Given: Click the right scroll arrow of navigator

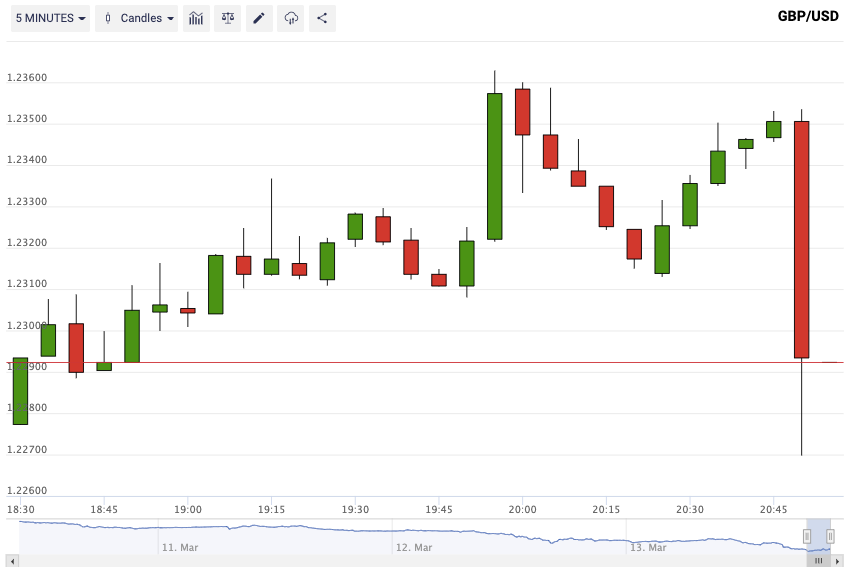Looking at the screenshot, I should pyautogui.click(x=838, y=561).
